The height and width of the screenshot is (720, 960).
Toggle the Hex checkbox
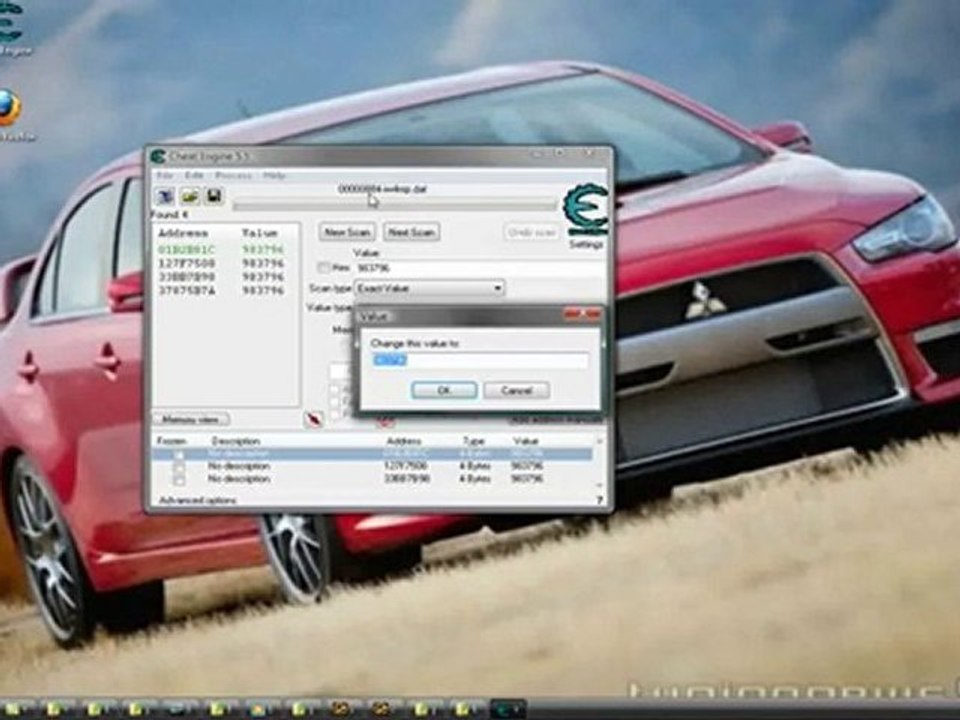[324, 268]
